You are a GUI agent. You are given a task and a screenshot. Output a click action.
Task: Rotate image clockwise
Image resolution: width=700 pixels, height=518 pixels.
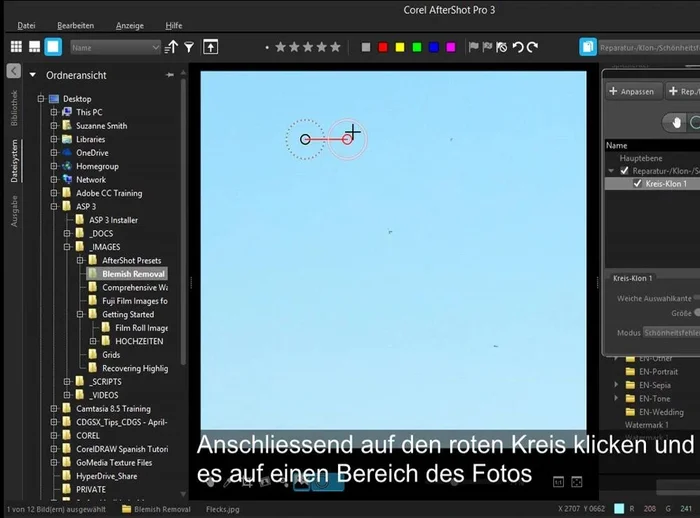tap(532, 47)
